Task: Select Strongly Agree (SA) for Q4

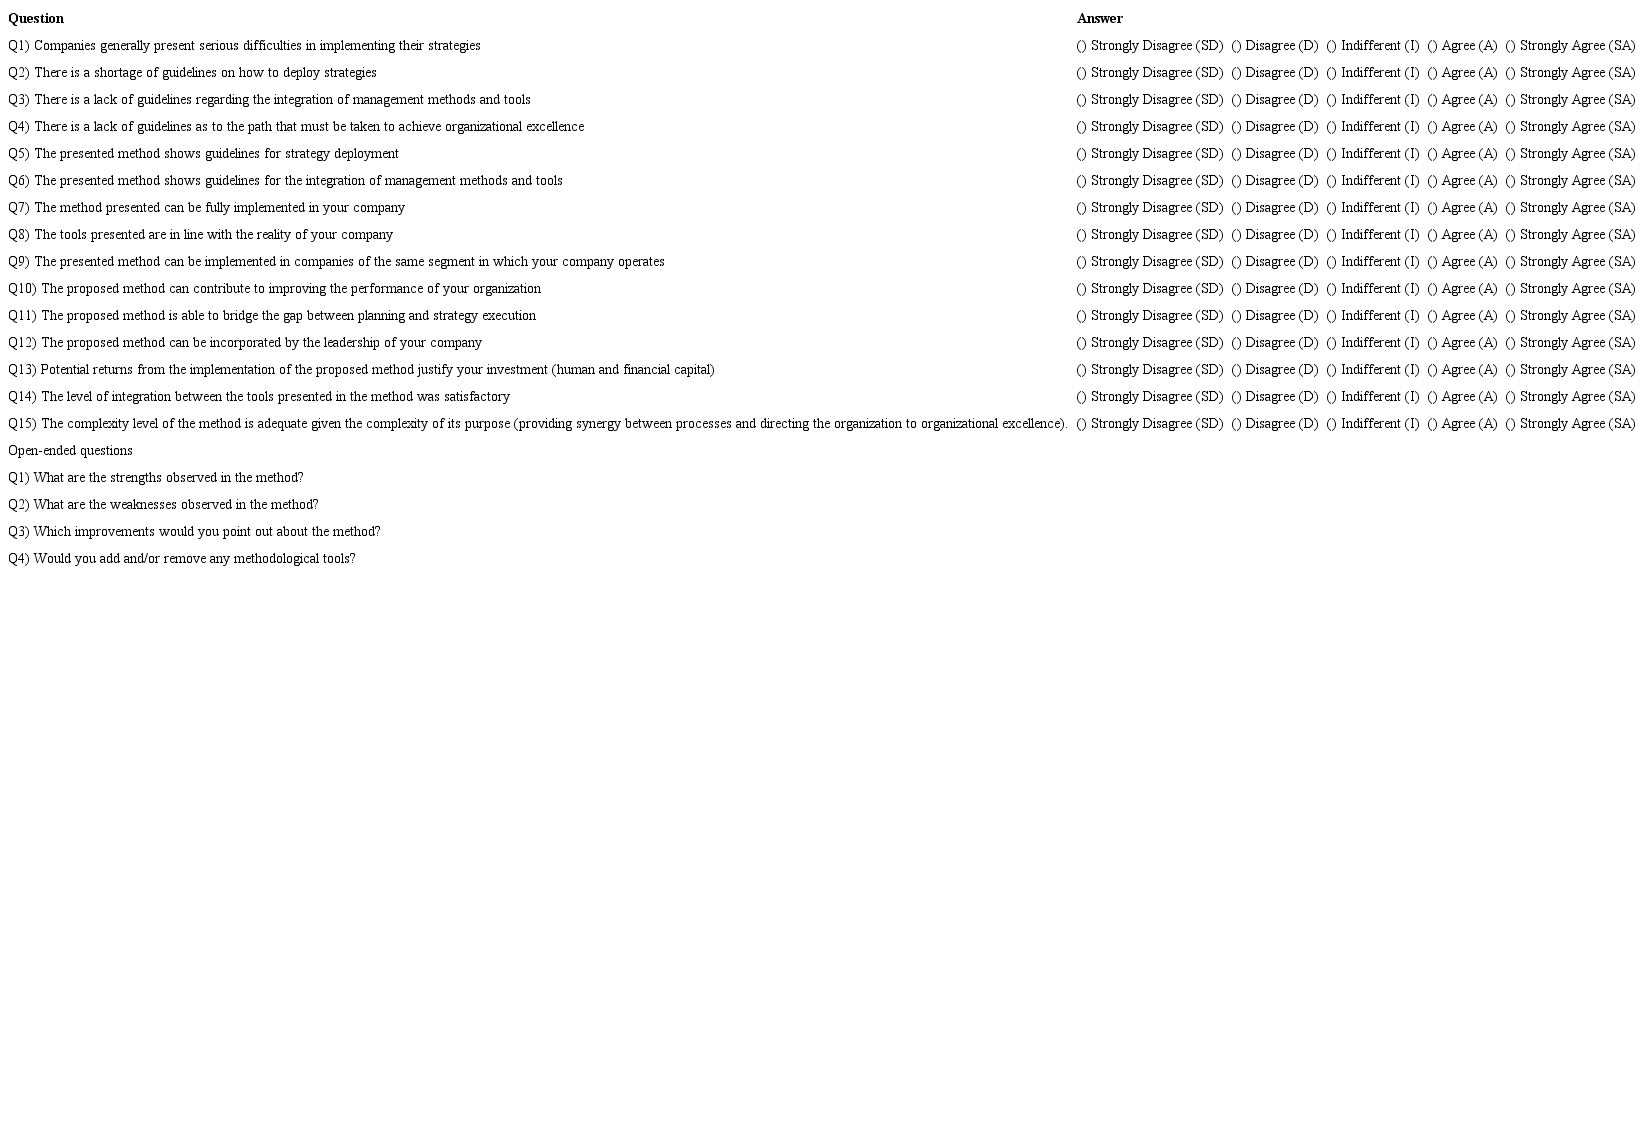Action: tap(1570, 127)
